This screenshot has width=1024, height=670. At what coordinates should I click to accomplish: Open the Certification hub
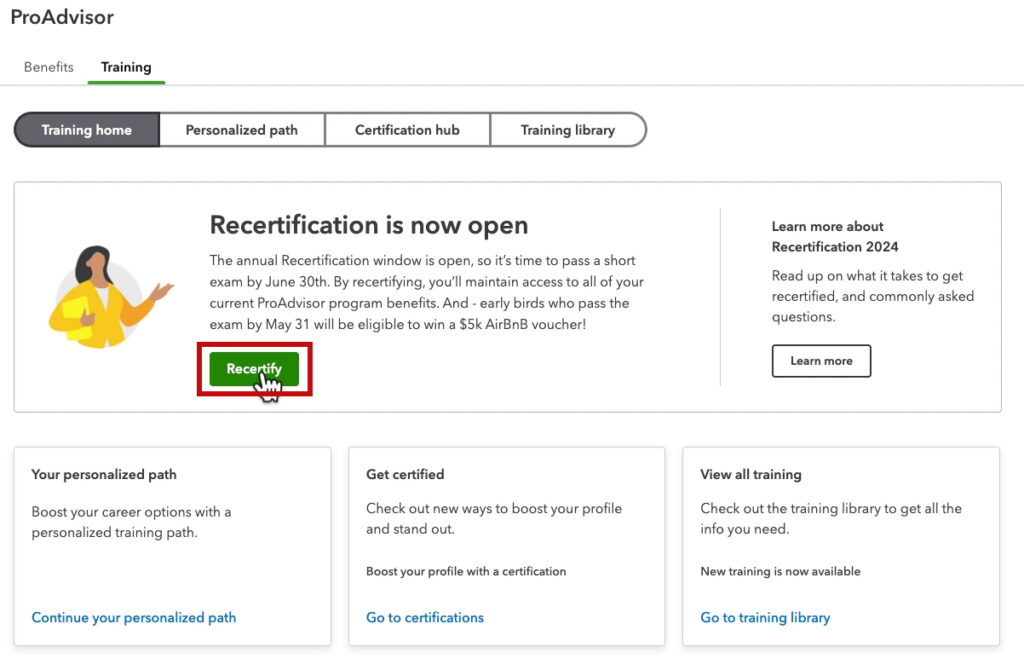click(x=407, y=130)
